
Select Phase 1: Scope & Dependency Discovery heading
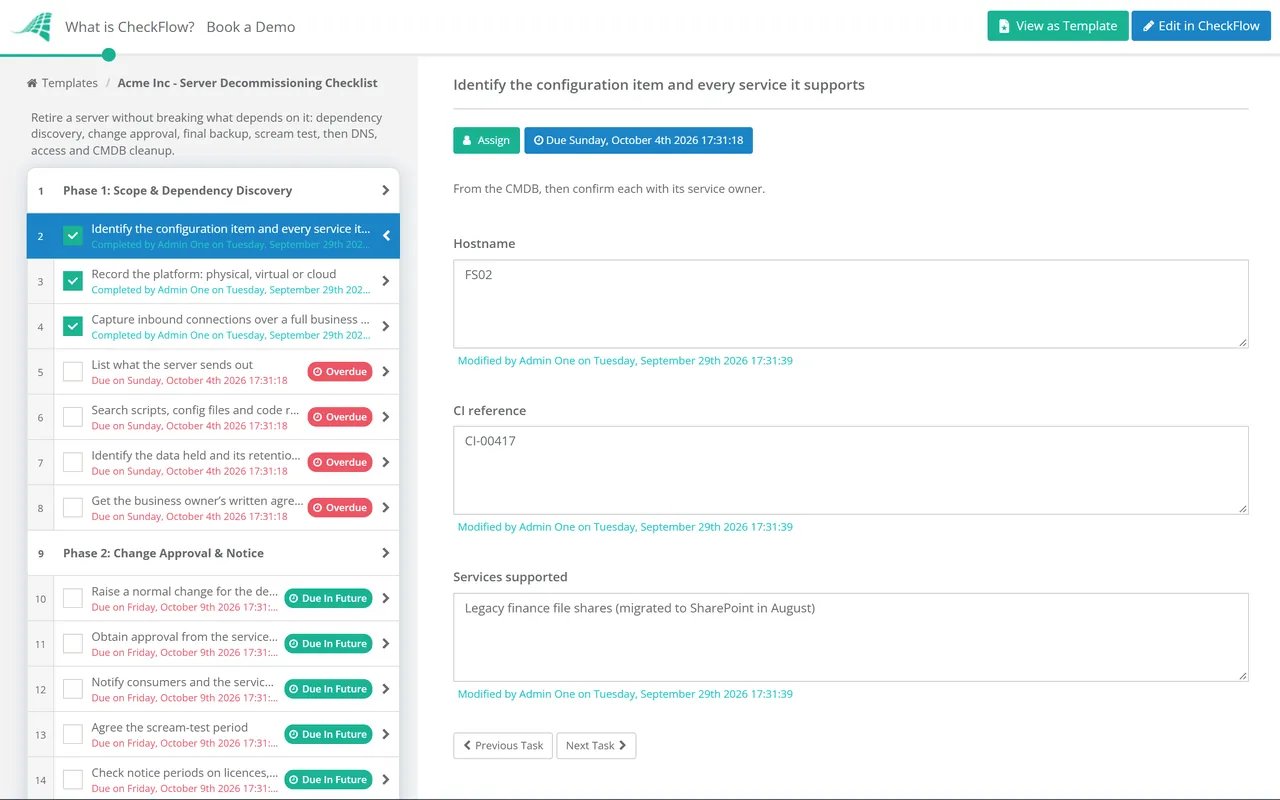coord(178,190)
